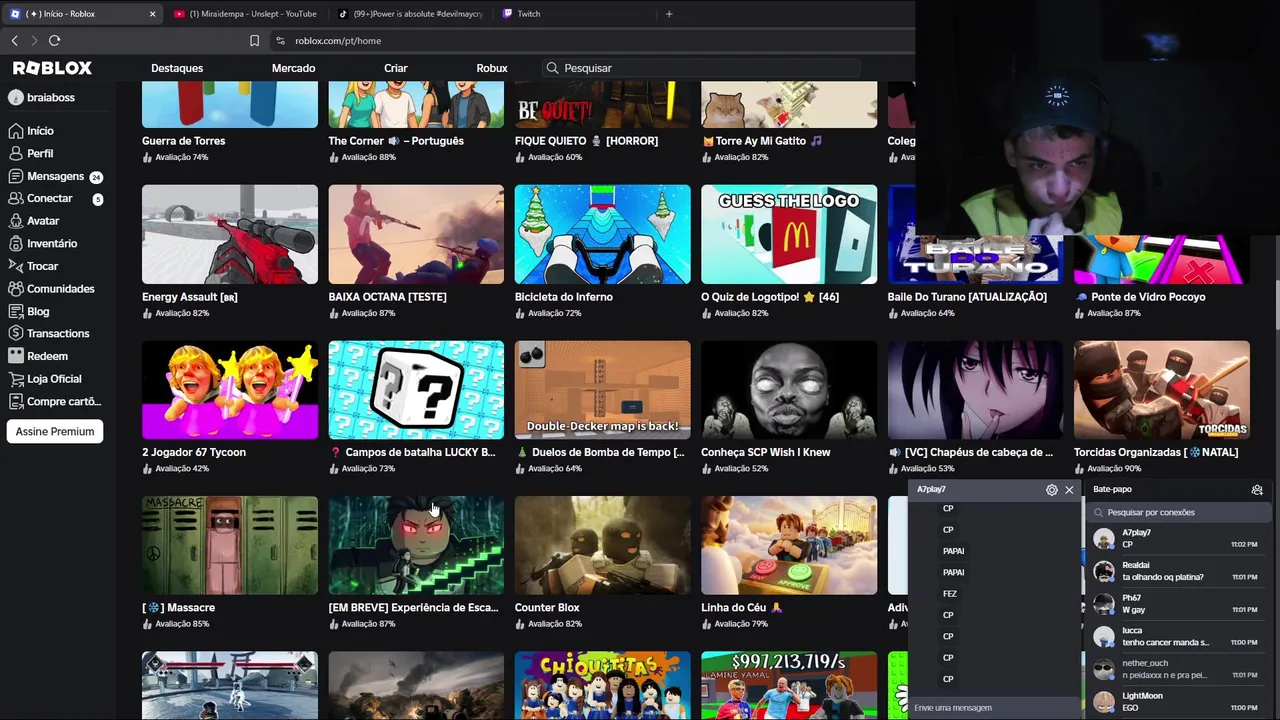Click the Torre Ay Mi Gatito title link

(x=761, y=141)
